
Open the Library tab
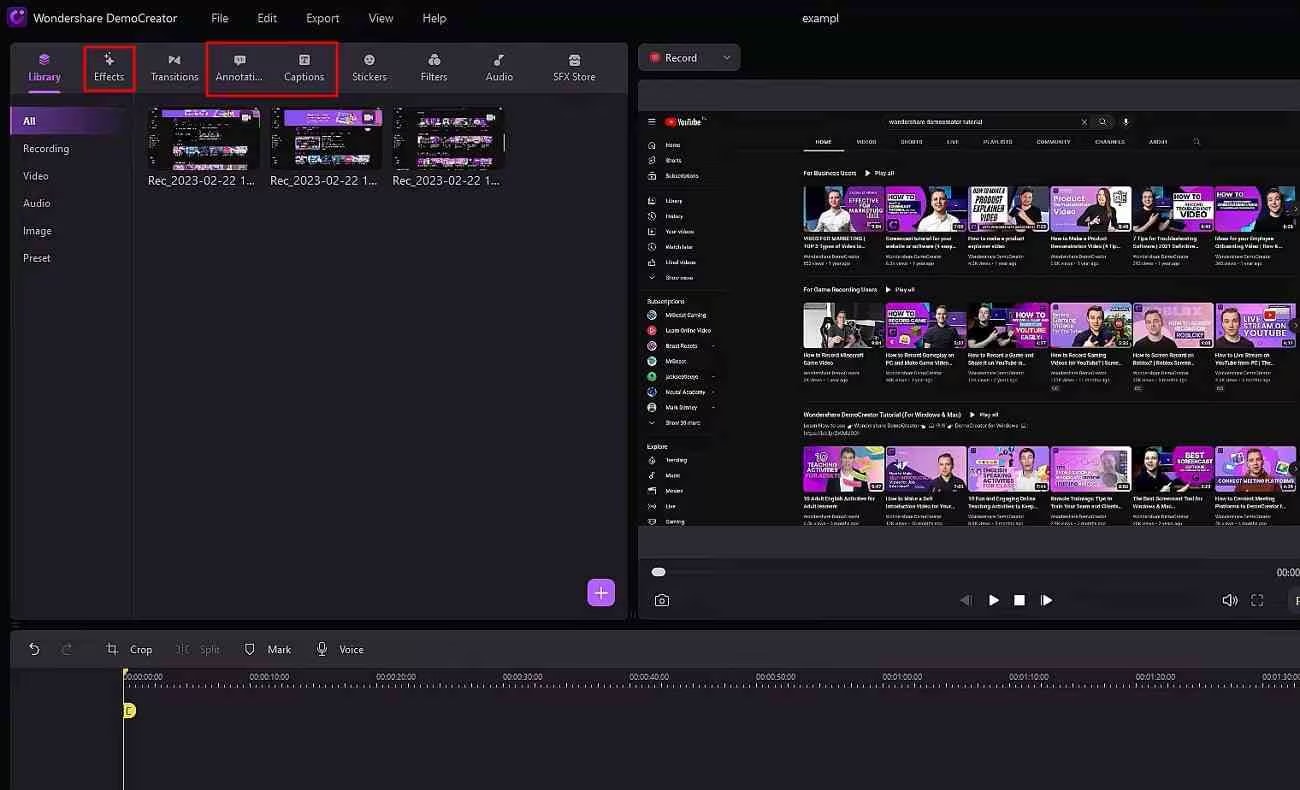(44, 68)
